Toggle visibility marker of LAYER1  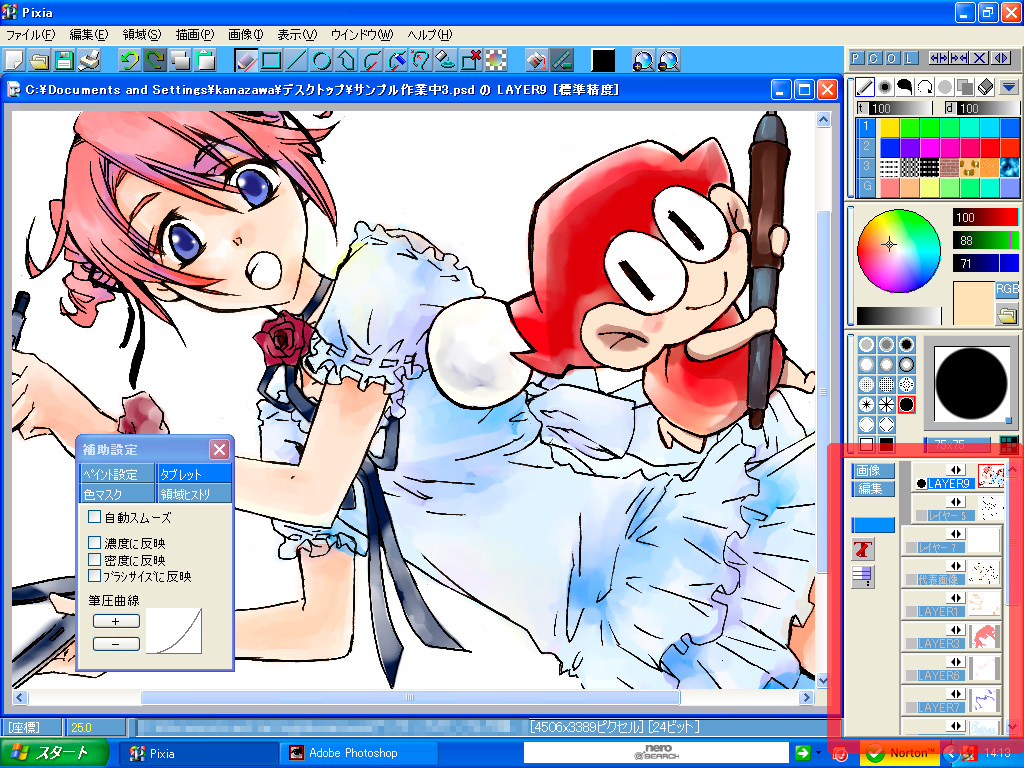pos(911,612)
